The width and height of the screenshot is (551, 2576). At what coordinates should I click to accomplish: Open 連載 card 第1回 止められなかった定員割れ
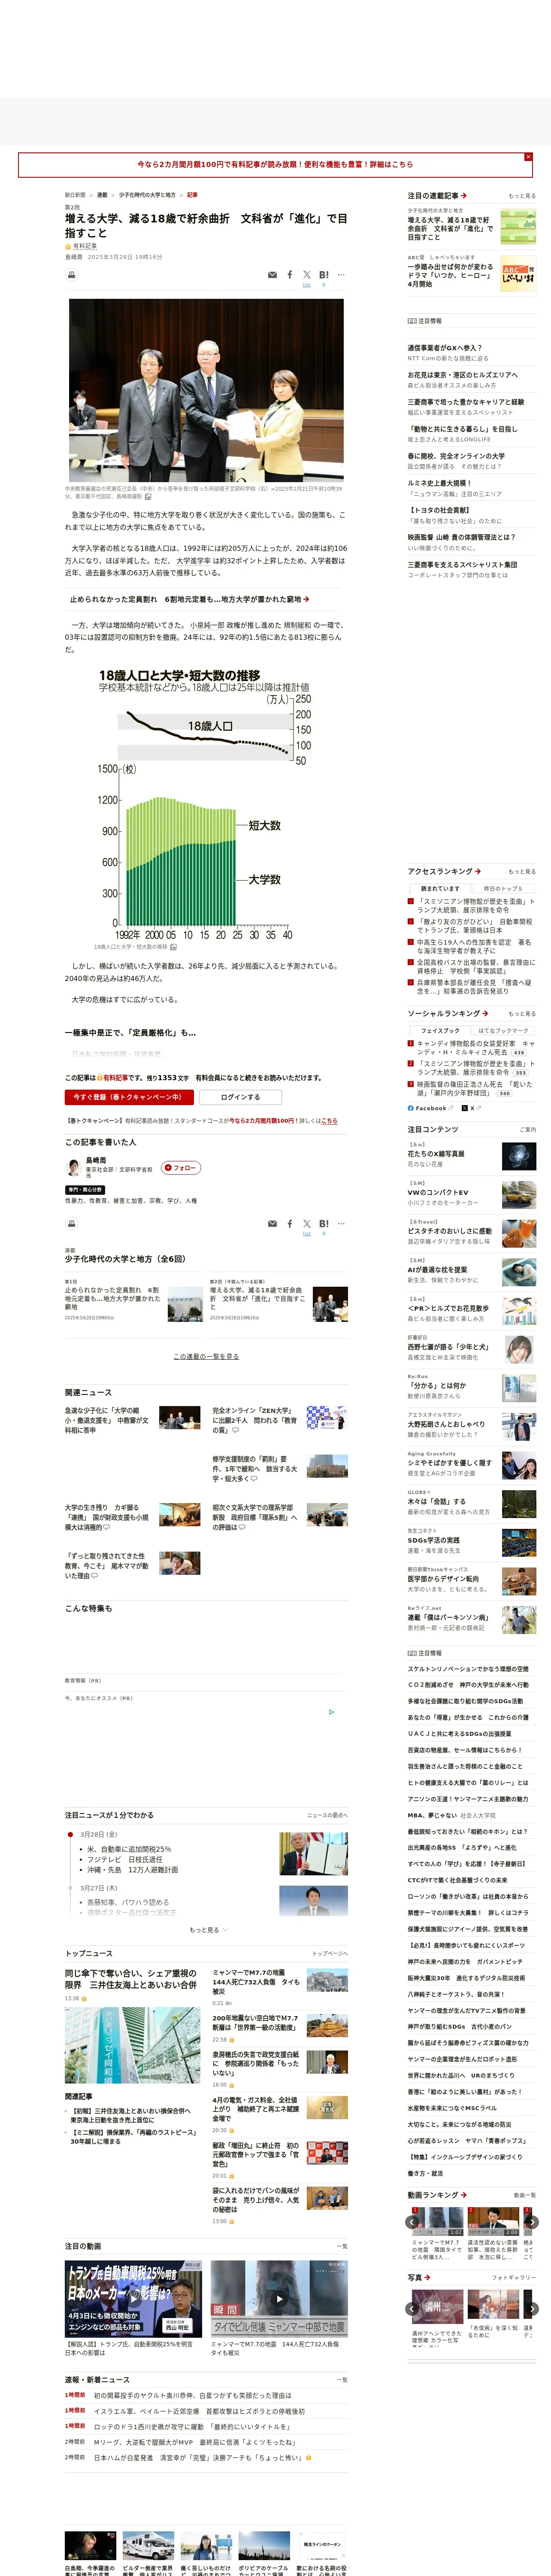click(134, 1300)
